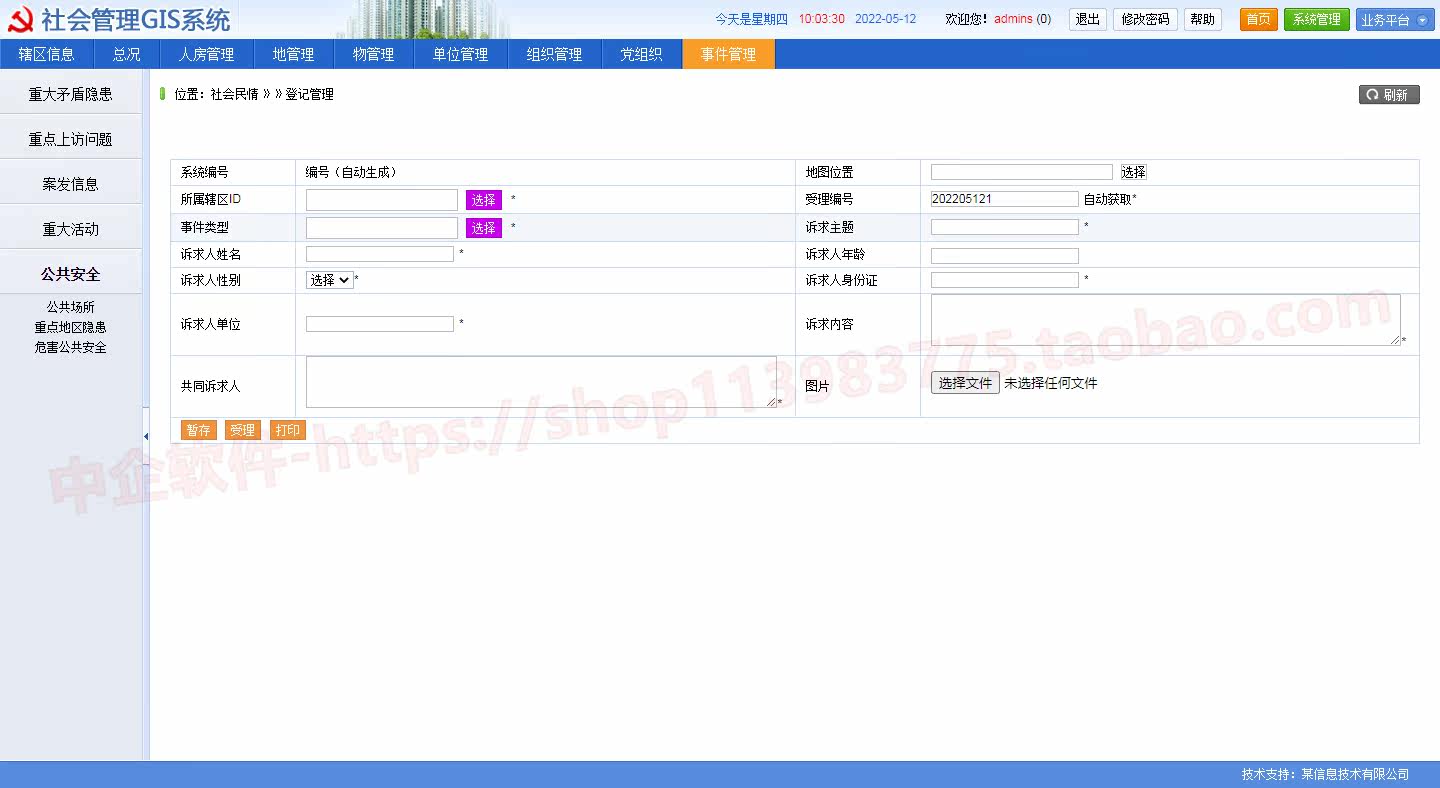Open the 单位管理 tab
This screenshot has height=788, width=1440.
tap(461, 54)
